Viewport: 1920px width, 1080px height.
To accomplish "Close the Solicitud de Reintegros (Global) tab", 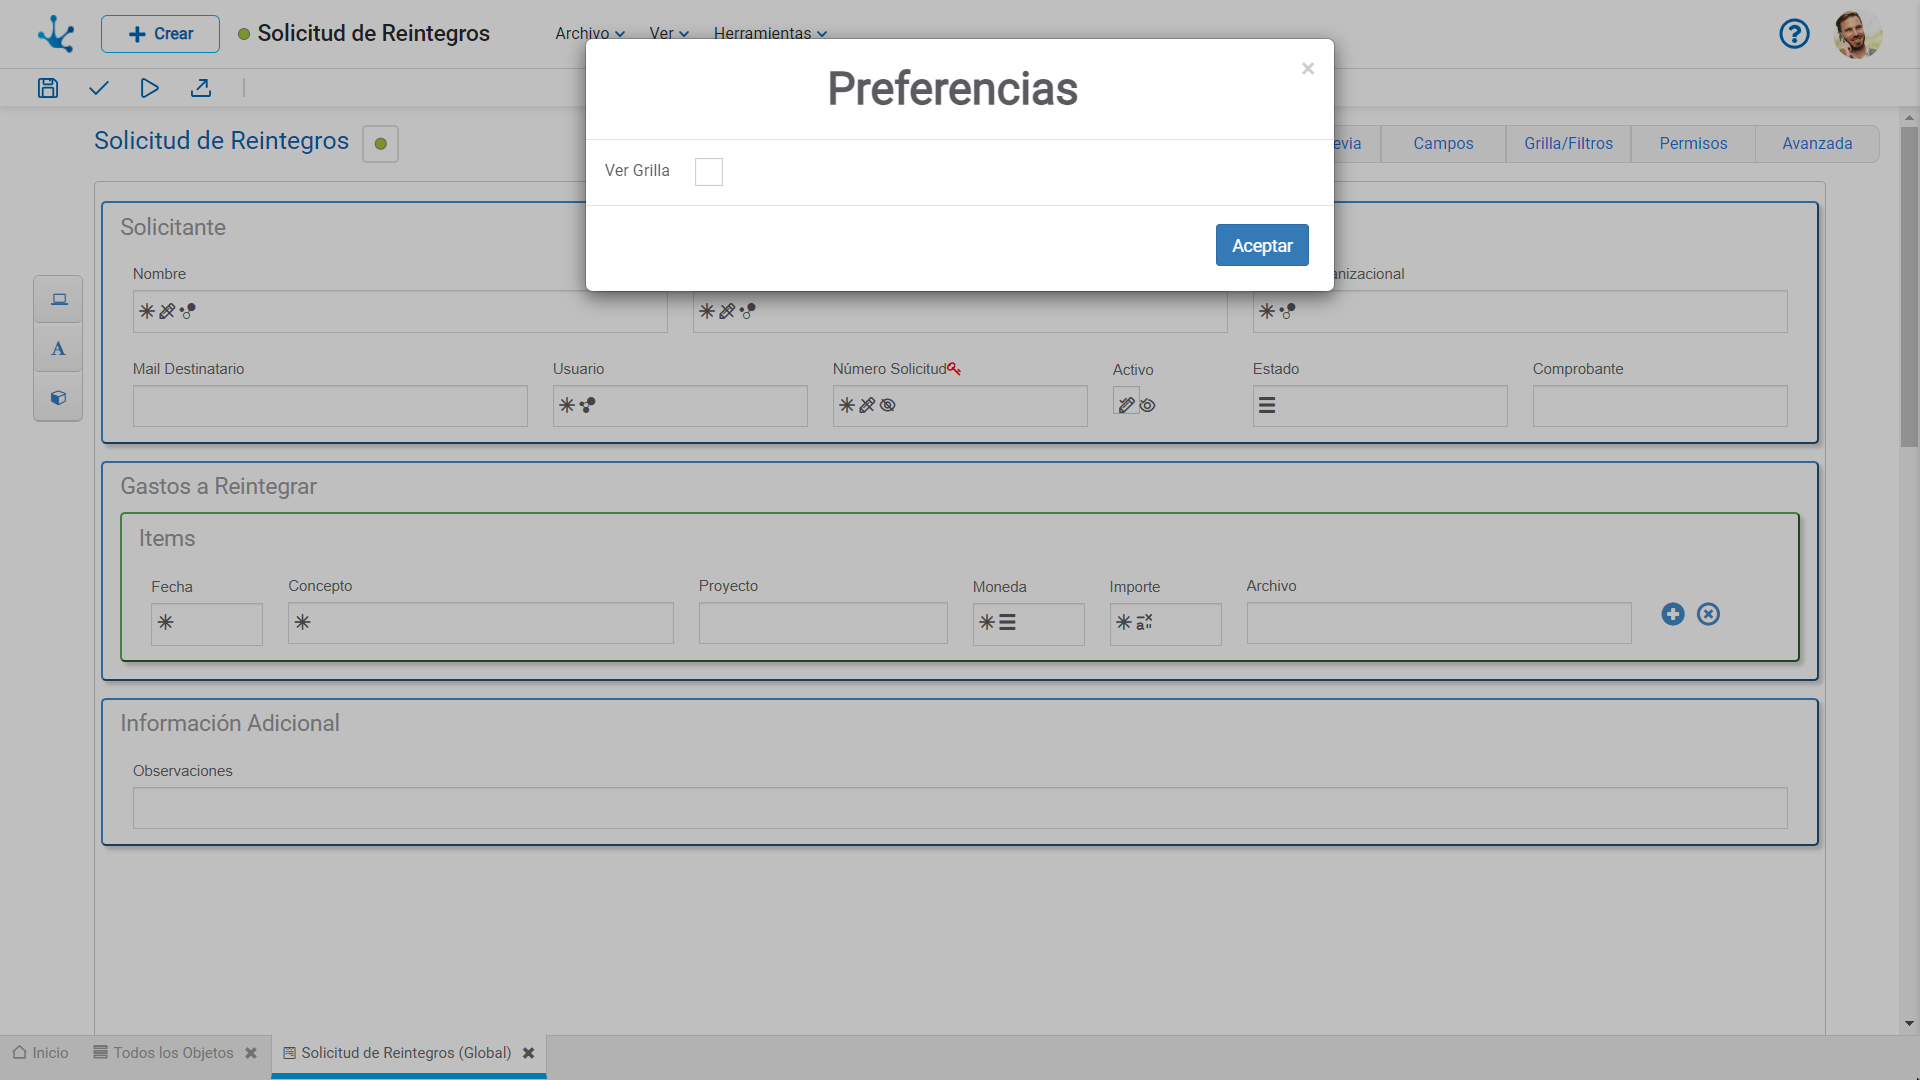I will (x=529, y=1053).
